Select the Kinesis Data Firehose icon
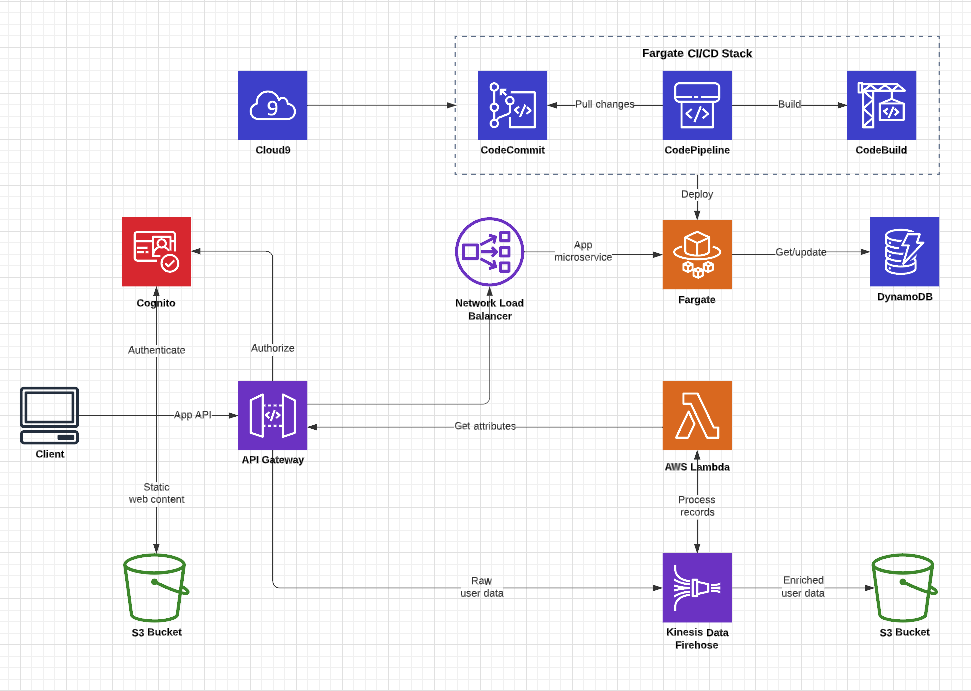971x691 pixels. [697, 587]
